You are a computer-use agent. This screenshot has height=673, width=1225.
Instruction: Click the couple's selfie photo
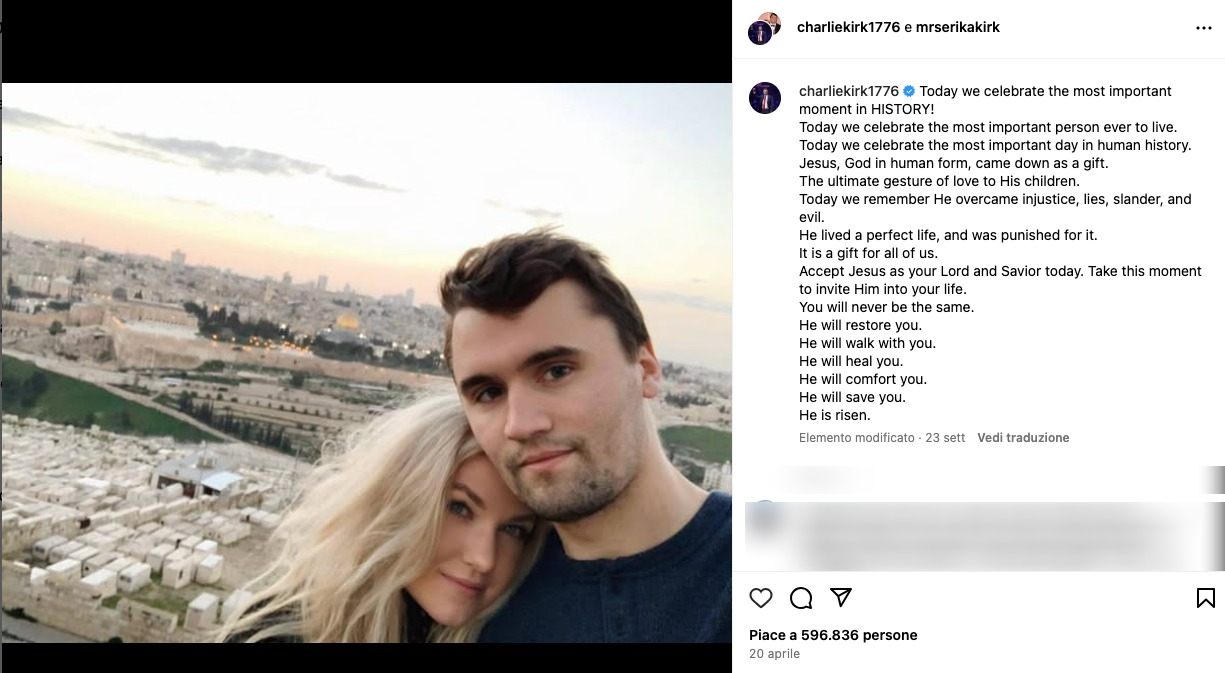point(366,362)
